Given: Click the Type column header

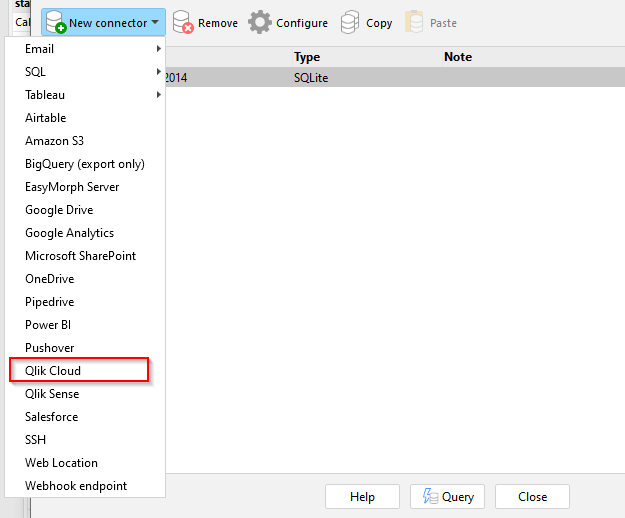Looking at the screenshot, I should click(367, 57).
